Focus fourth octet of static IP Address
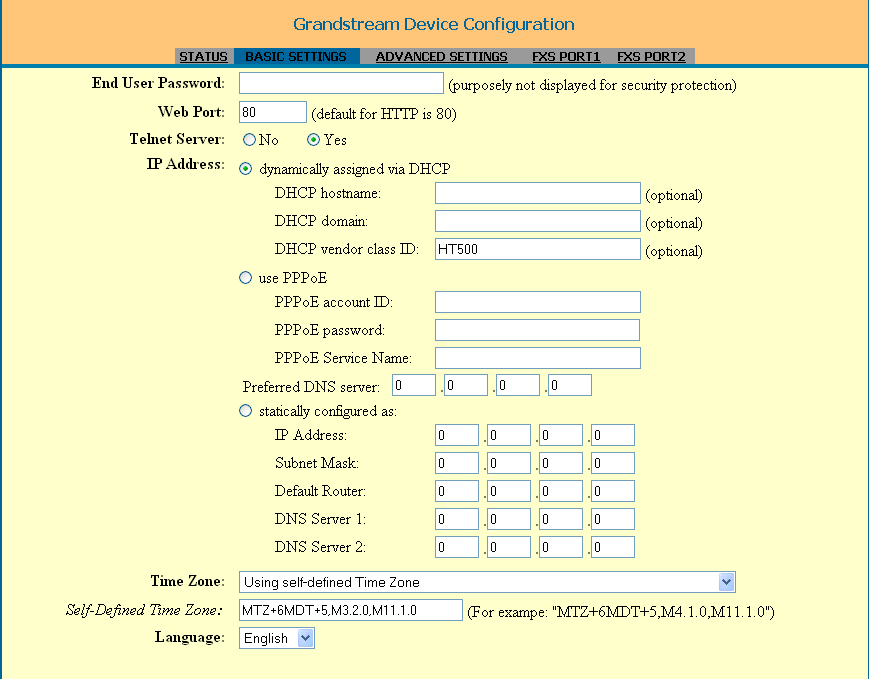 [613, 435]
